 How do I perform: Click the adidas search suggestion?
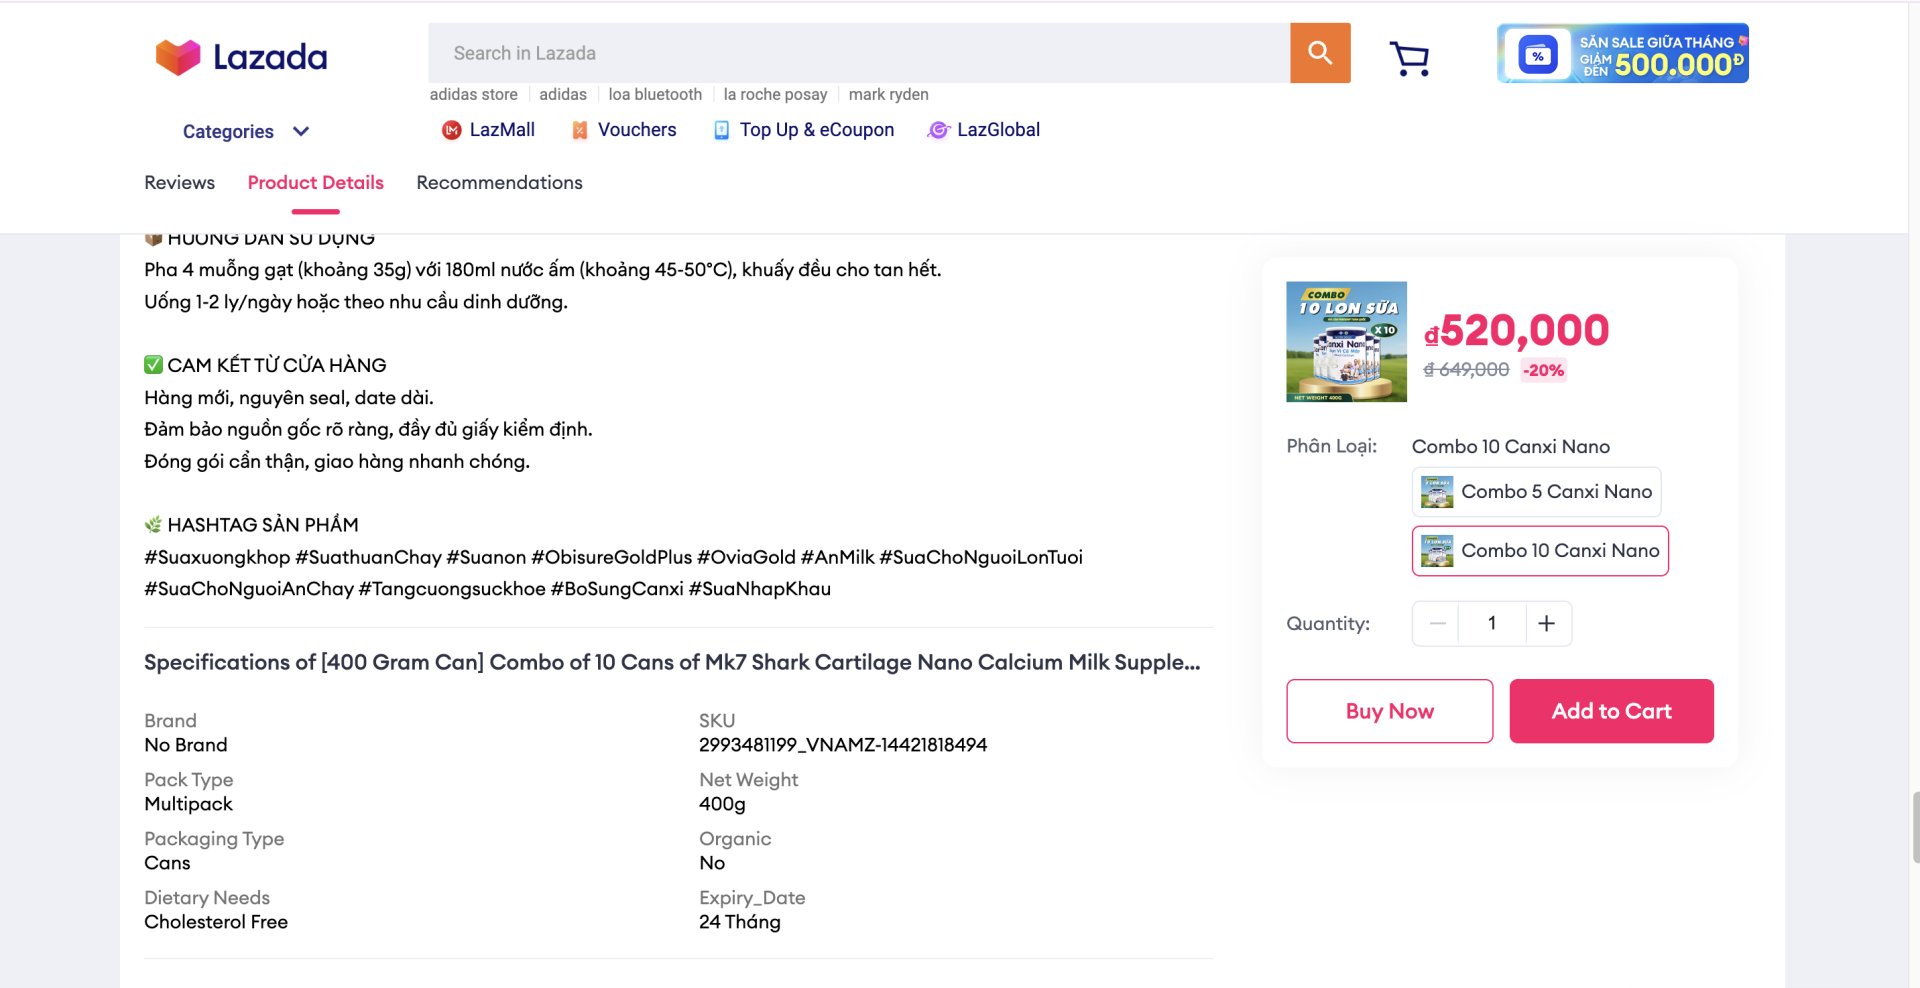pyautogui.click(x=563, y=94)
